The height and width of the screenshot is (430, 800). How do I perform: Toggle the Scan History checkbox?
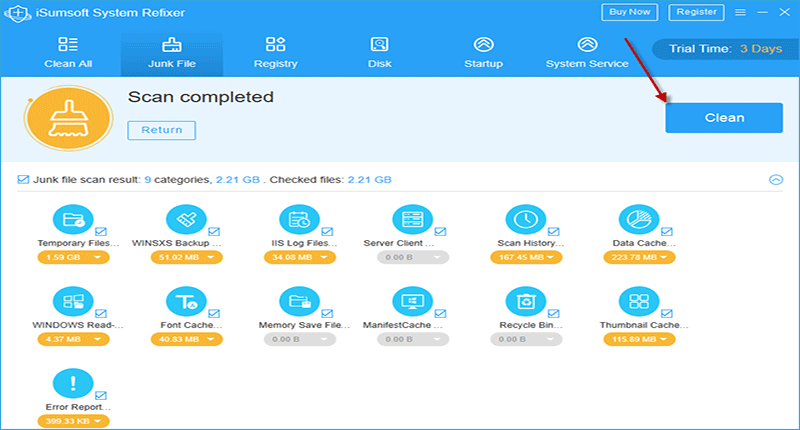click(554, 232)
